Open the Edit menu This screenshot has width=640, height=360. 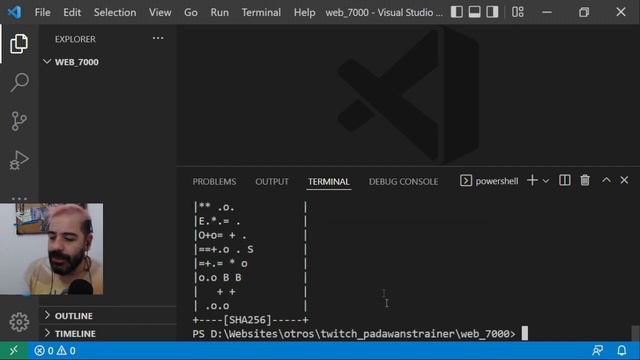pos(72,12)
